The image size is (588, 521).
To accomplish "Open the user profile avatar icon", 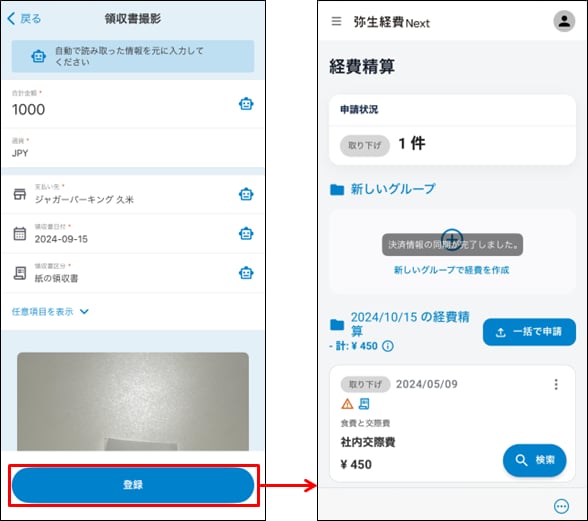I will pos(564,21).
